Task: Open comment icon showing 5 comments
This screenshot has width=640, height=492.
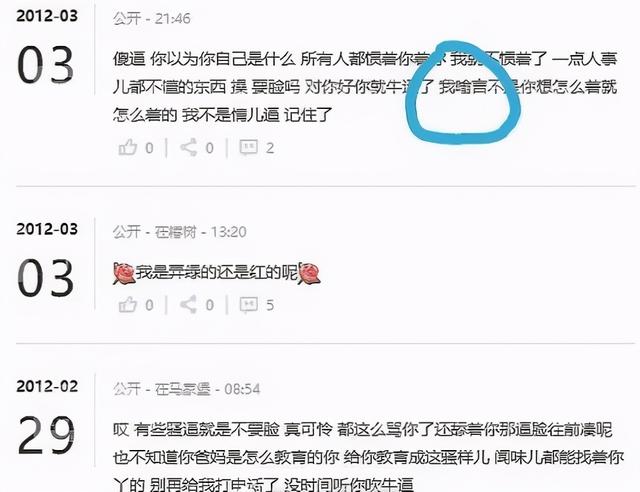Action: tap(248, 304)
